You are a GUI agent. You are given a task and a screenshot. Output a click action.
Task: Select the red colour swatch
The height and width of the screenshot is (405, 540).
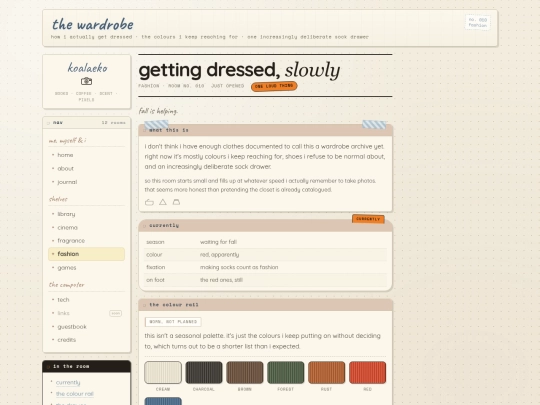[367, 372]
